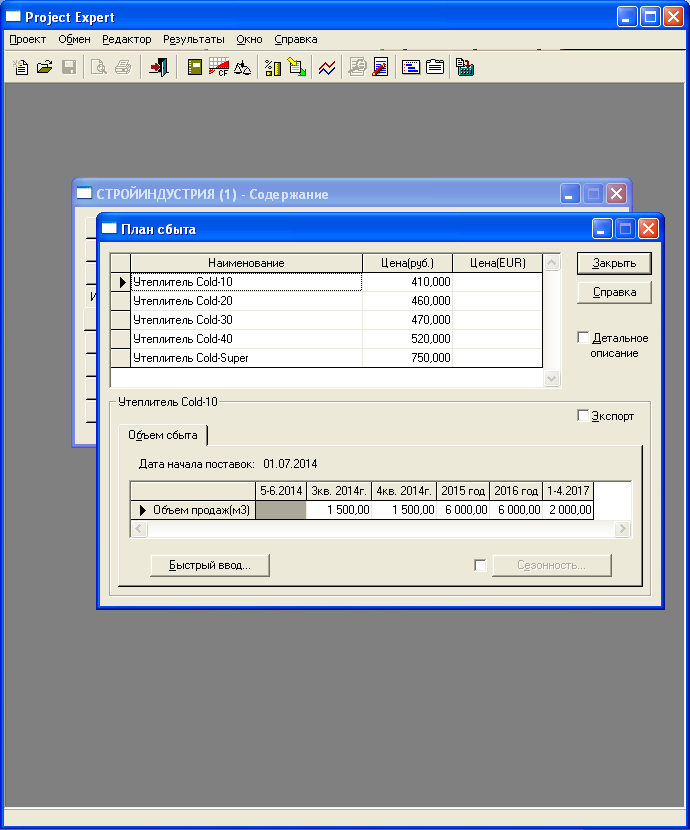Click the print preview icon
Image resolution: width=690 pixels, height=830 pixels.
(98, 67)
